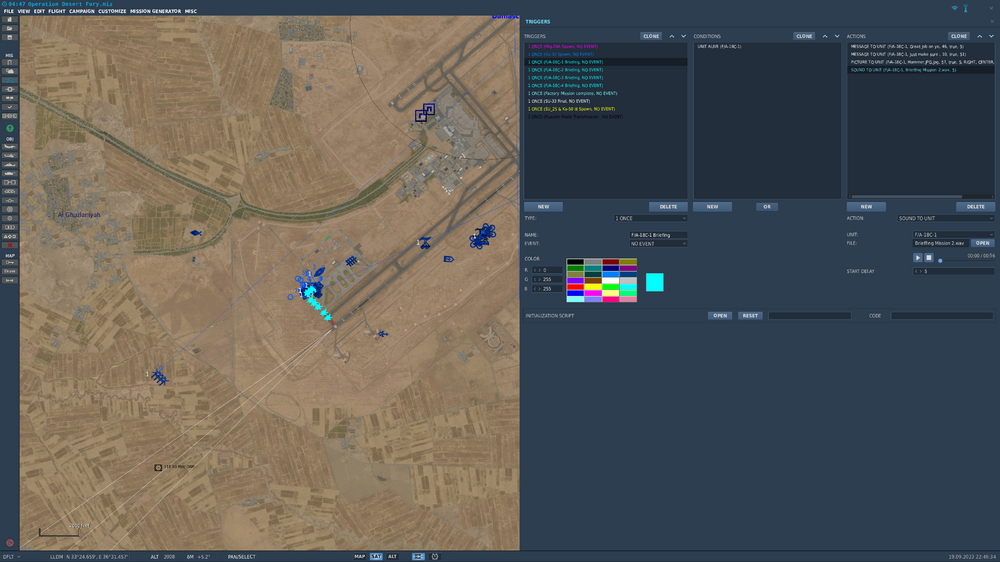Open the EDIT menu
The image size is (1000, 562).
click(40, 11)
